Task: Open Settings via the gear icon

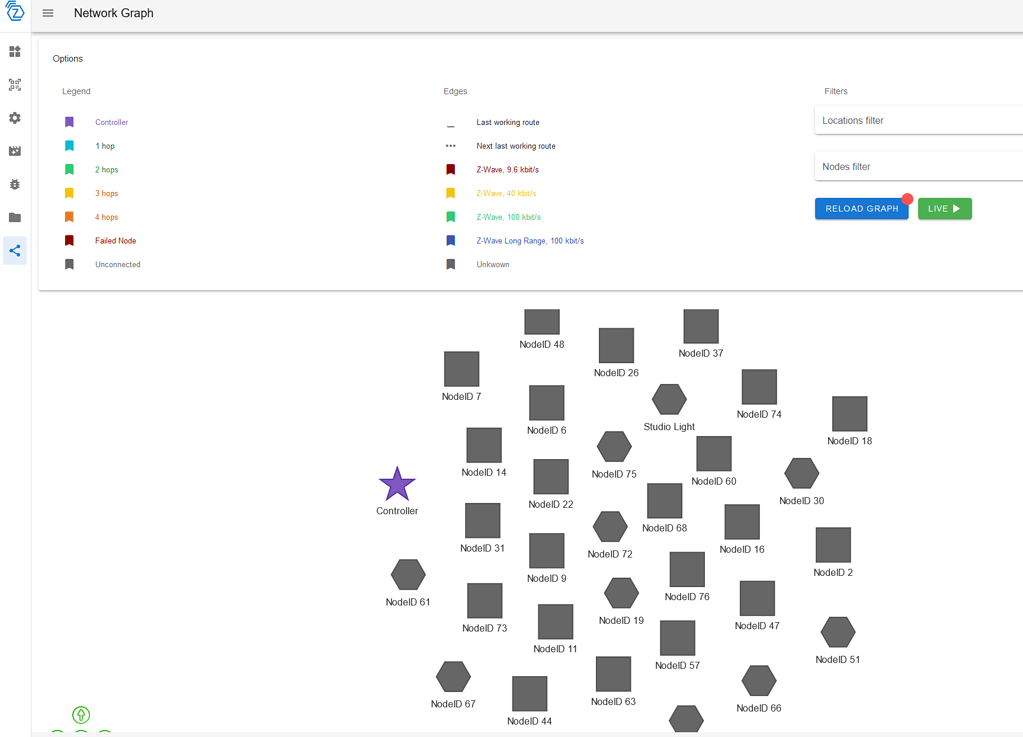Action: point(14,117)
